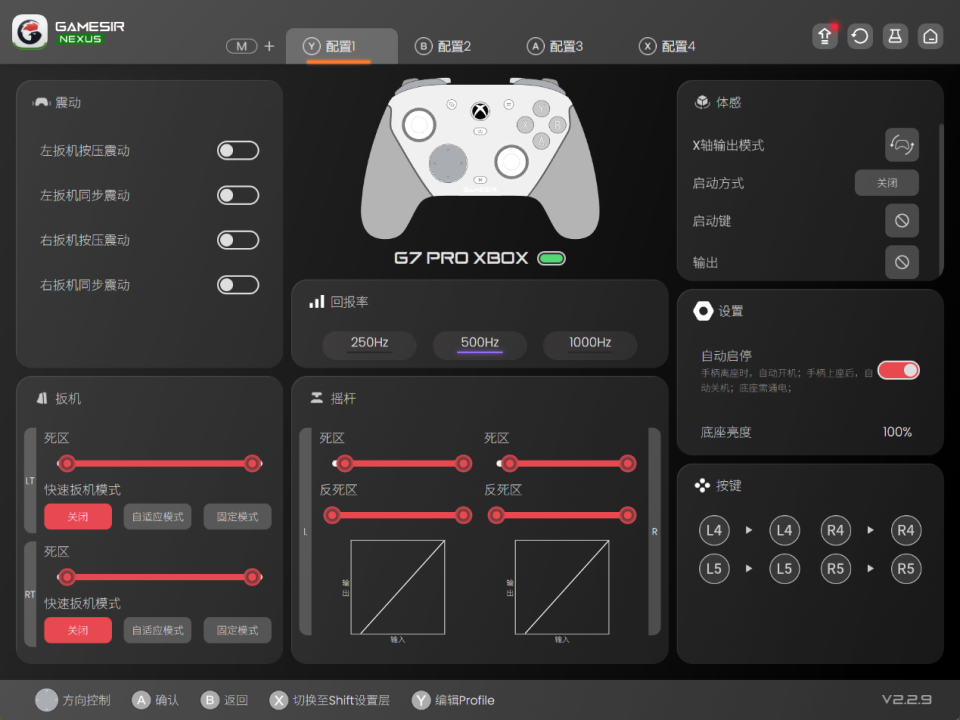Click left stick 反死区 slider right handle
The image size is (960, 720).
(463, 516)
